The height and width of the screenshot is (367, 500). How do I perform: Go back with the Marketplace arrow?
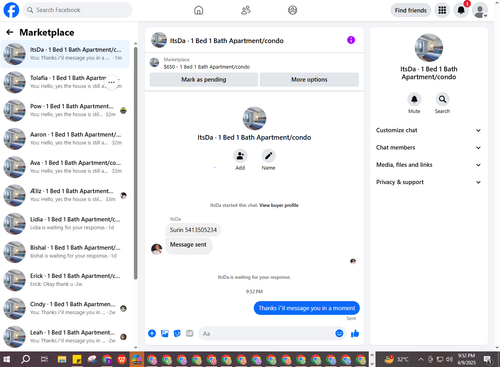click(10, 32)
